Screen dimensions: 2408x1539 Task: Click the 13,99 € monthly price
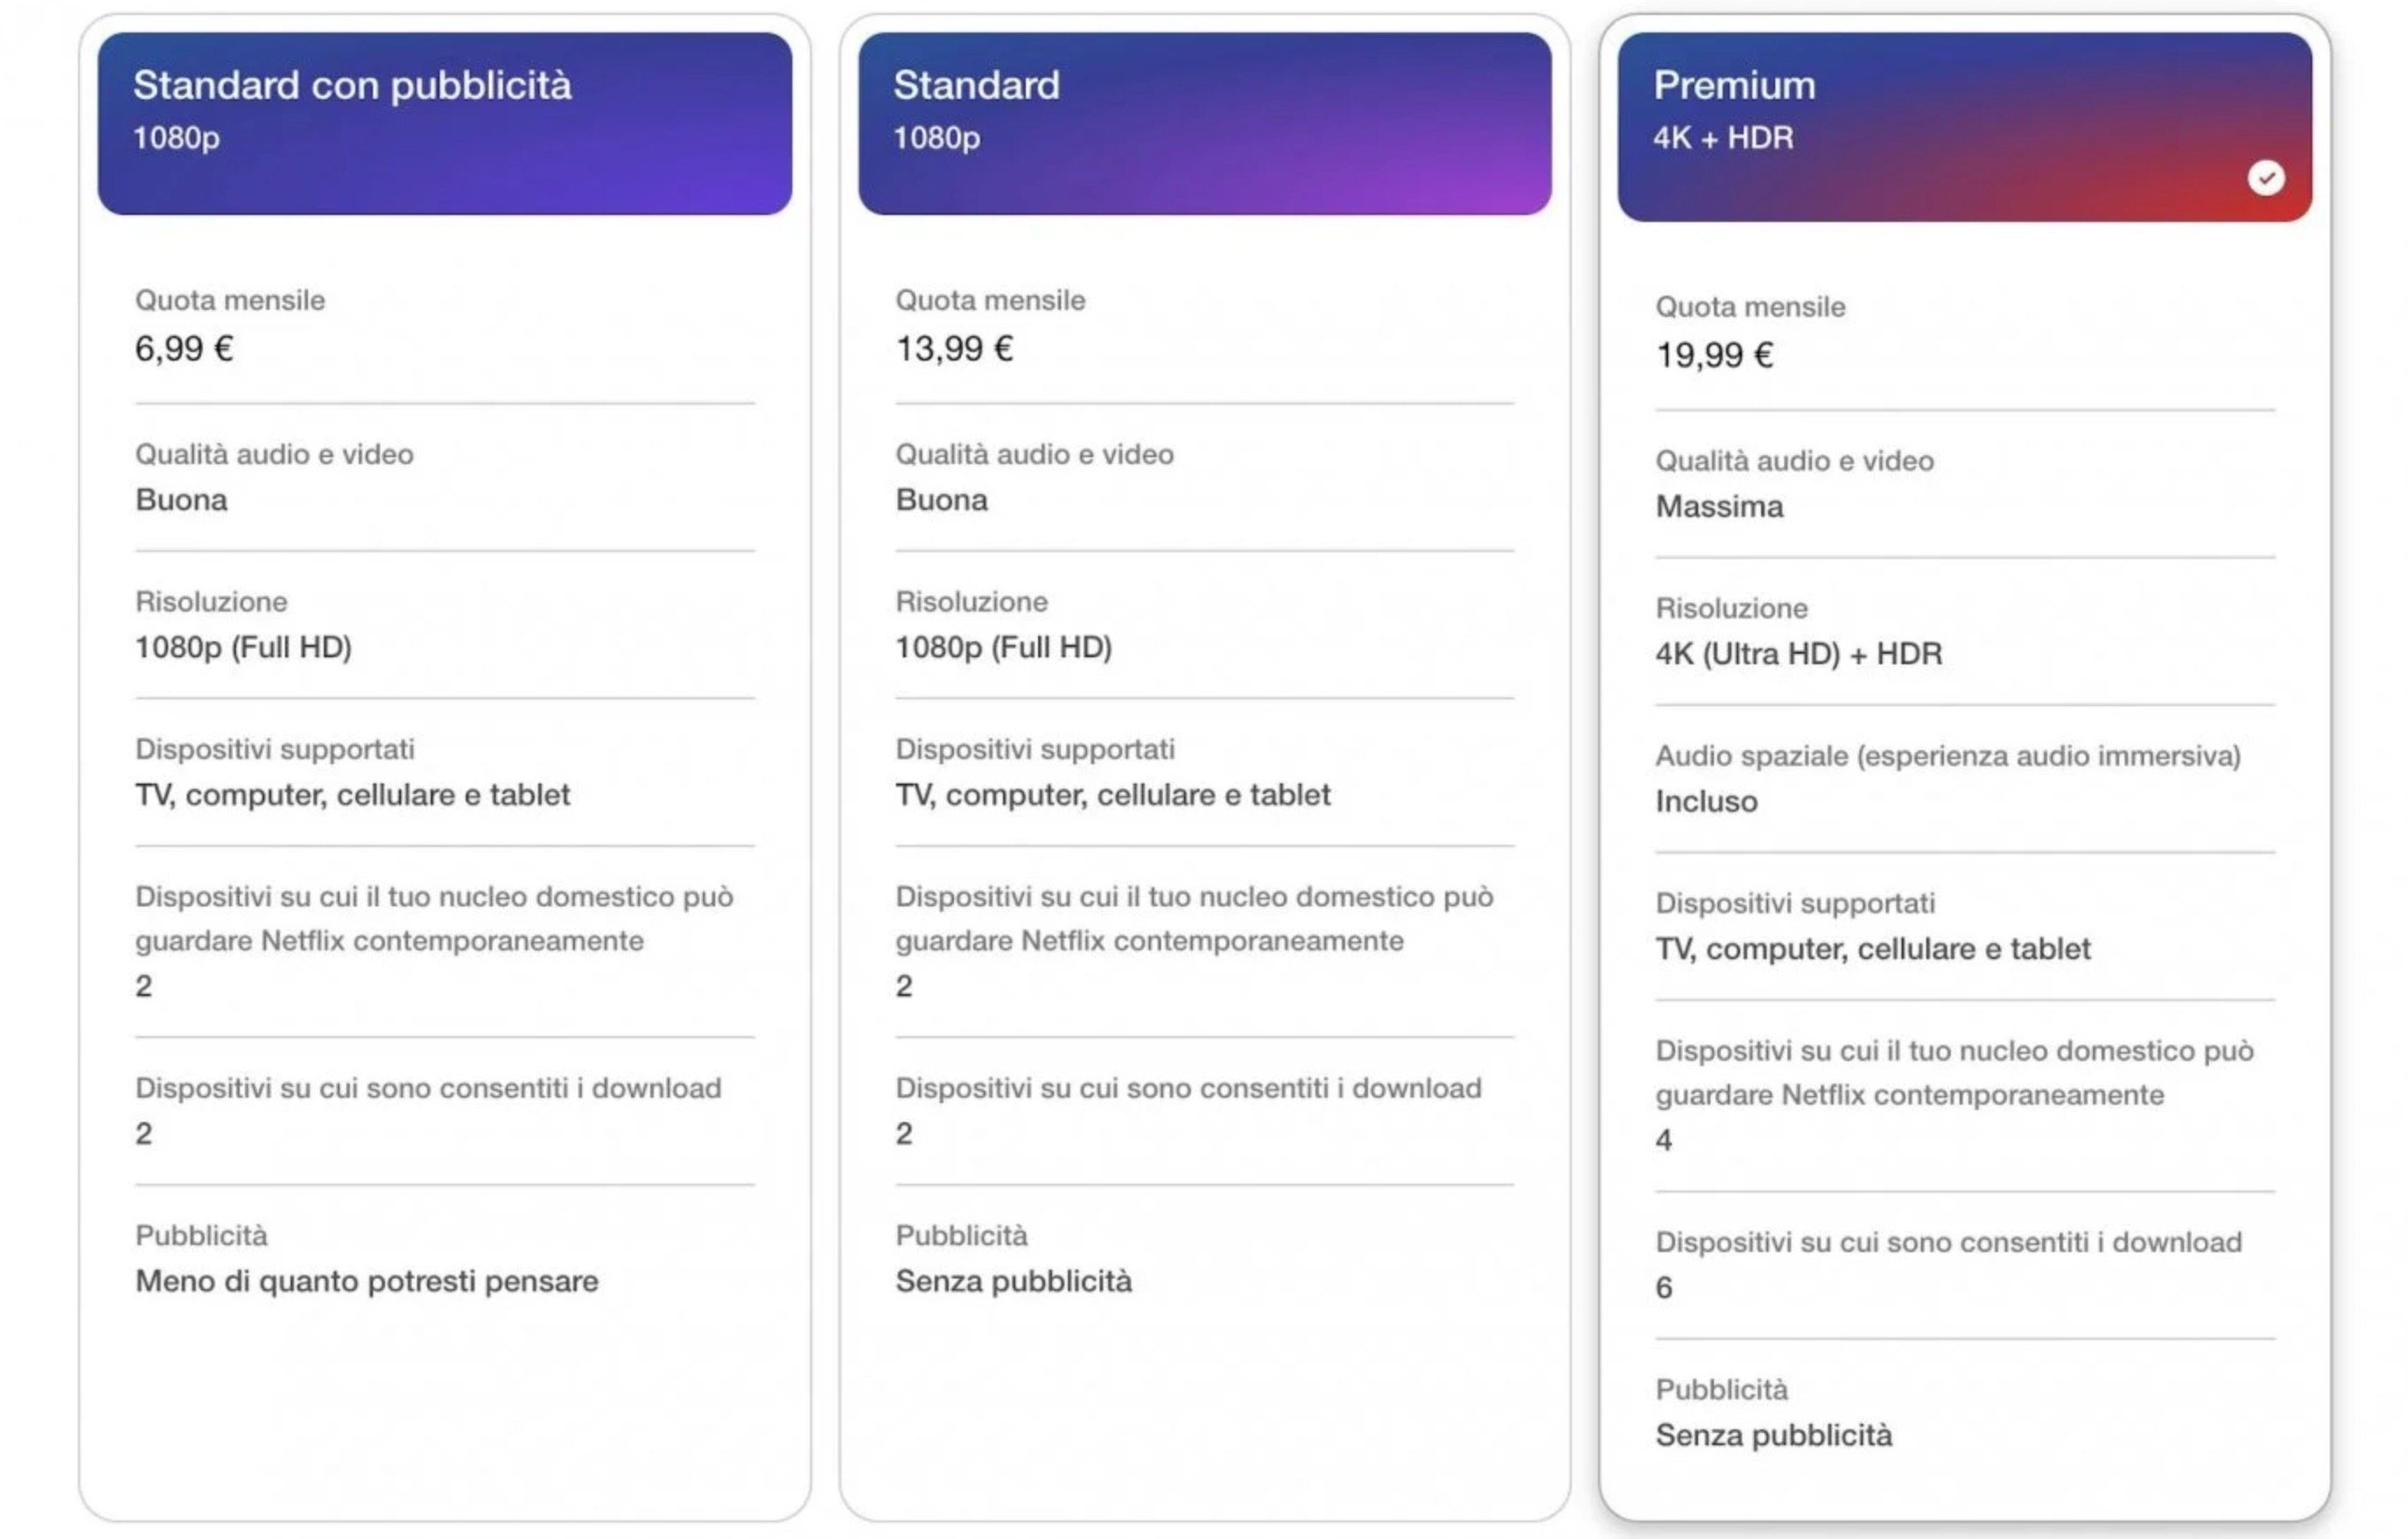[954, 349]
